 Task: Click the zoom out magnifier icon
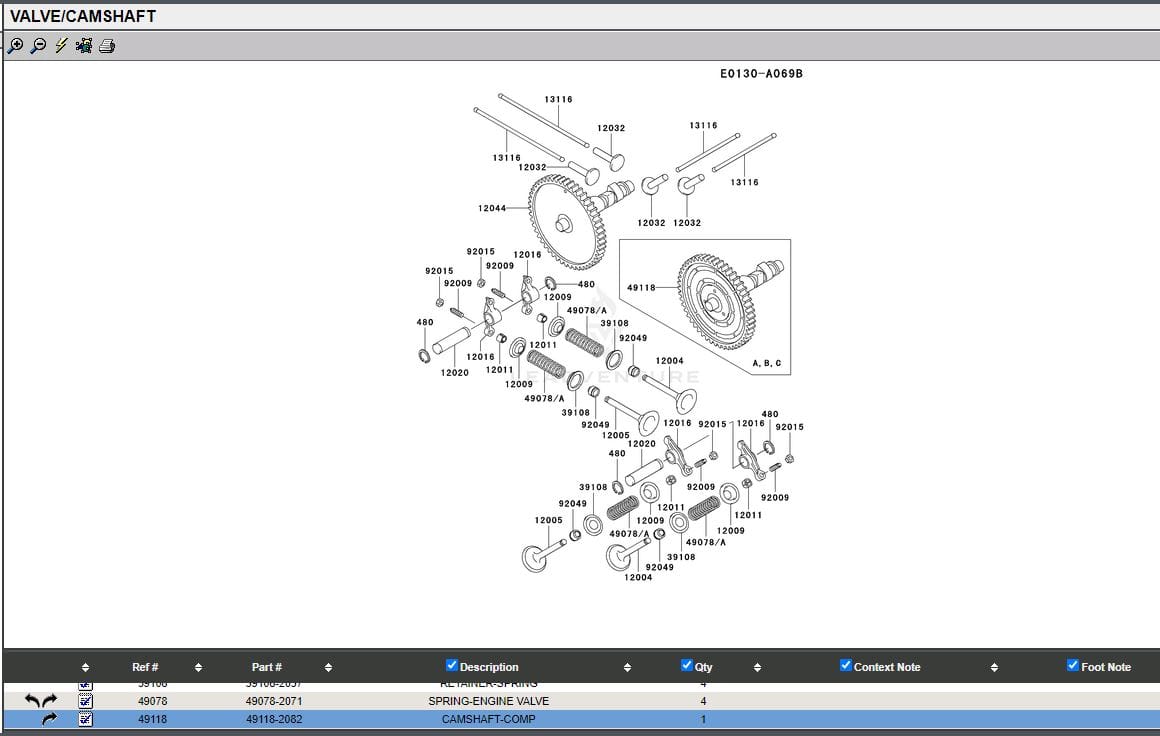[x=38, y=46]
